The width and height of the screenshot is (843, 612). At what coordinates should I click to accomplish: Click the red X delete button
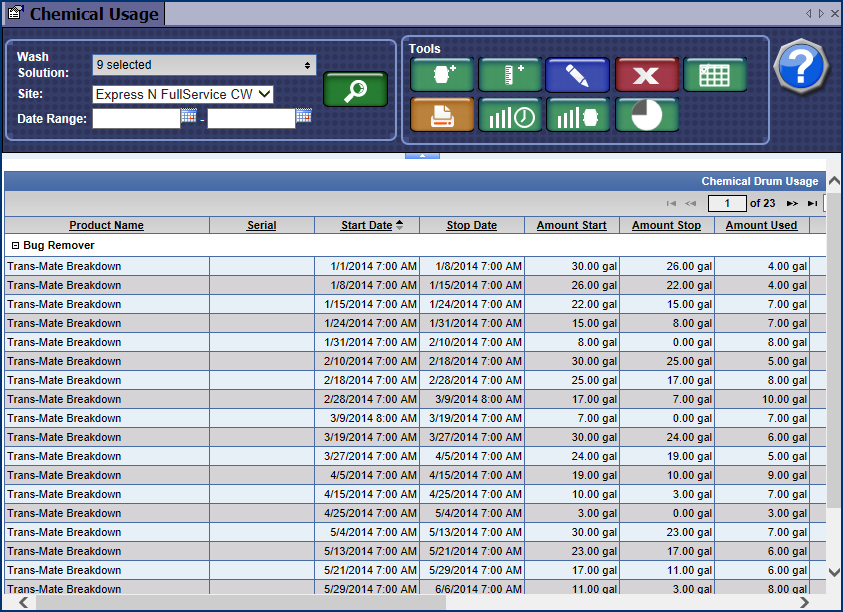tap(647, 75)
